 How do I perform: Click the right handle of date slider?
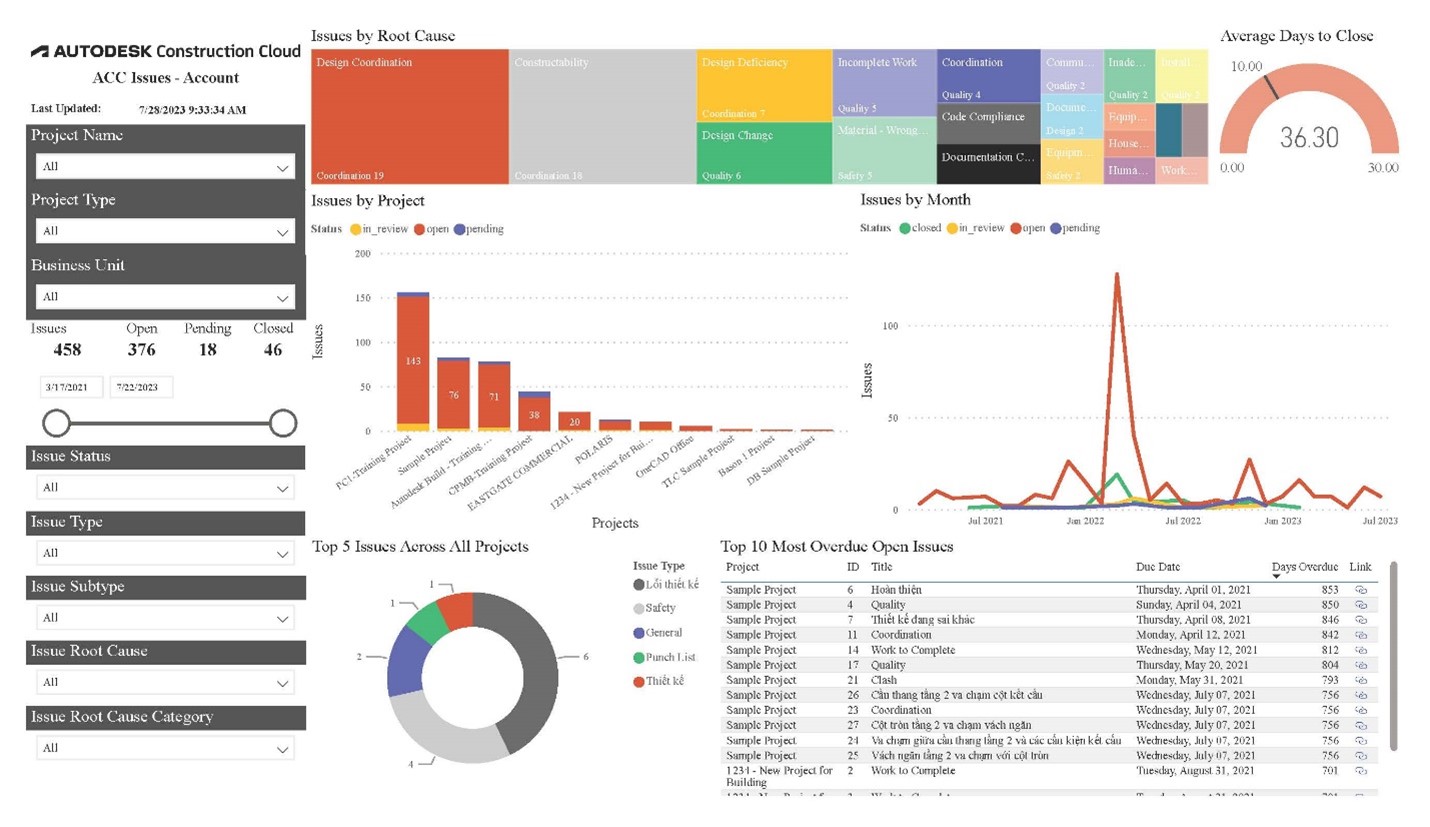click(283, 423)
